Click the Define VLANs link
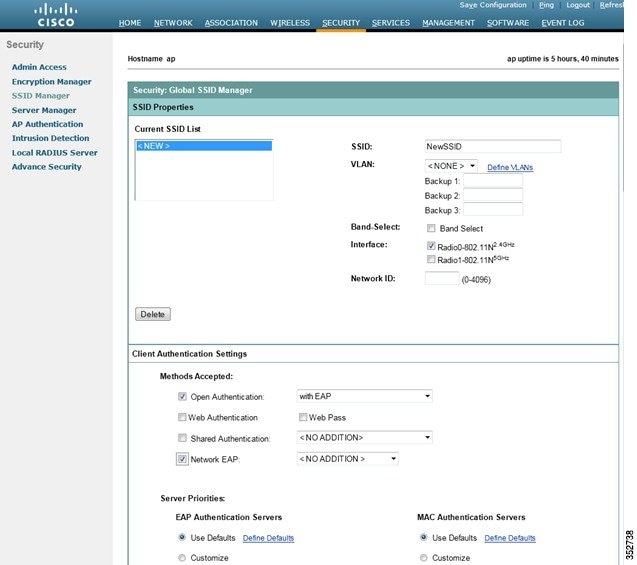The height and width of the screenshot is (565, 637). (510, 167)
